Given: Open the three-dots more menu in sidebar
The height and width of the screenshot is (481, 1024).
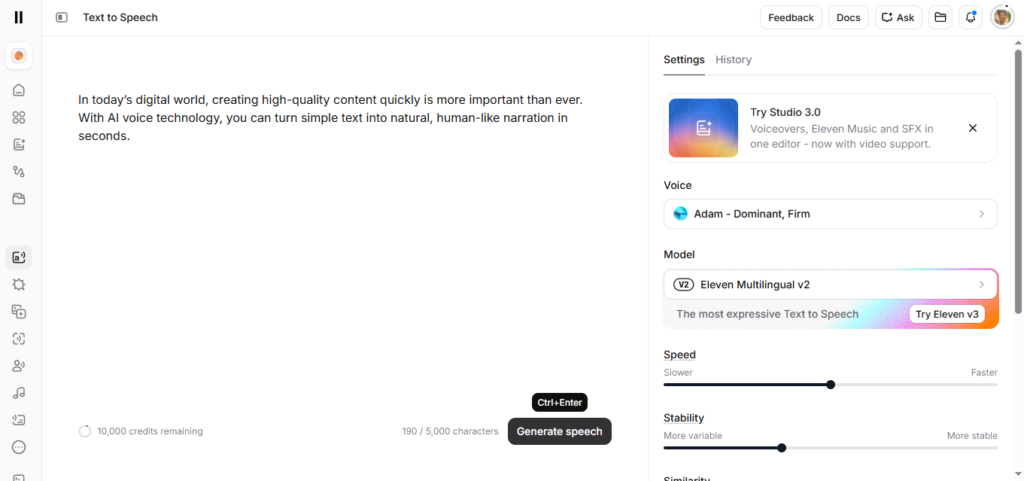Looking at the screenshot, I should pos(18,447).
